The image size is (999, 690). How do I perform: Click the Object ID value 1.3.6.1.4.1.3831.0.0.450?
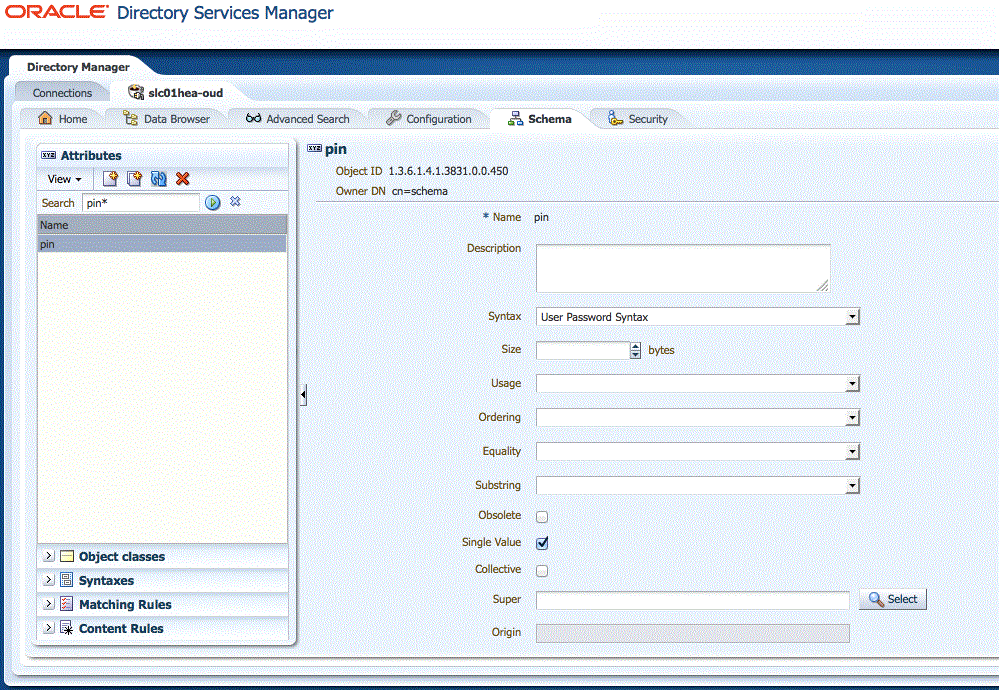449,171
